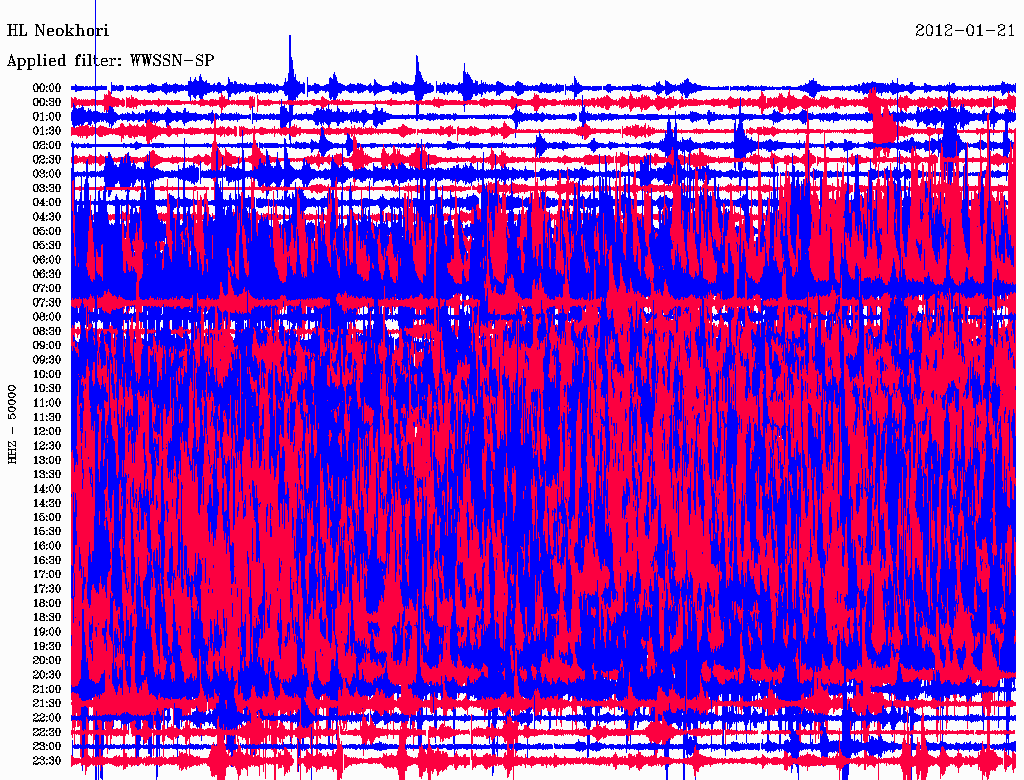Select the 07:00 time label

[x=47, y=288]
